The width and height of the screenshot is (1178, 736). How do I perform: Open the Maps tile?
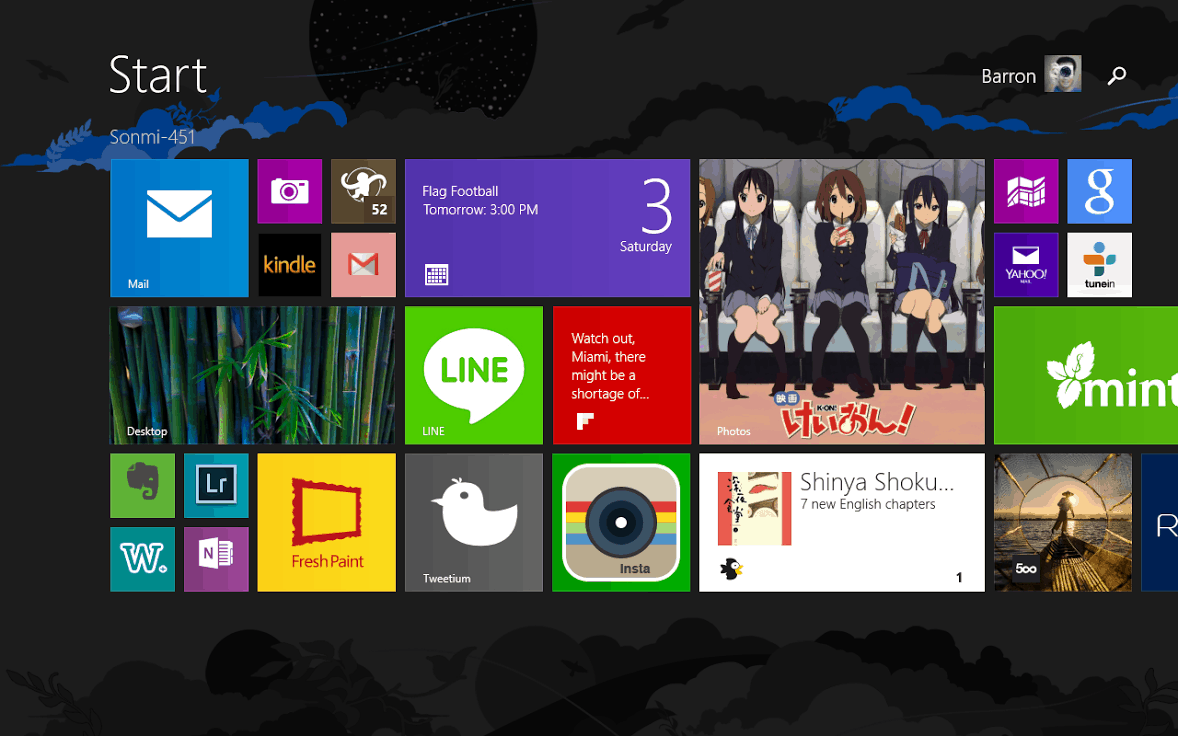(1025, 191)
